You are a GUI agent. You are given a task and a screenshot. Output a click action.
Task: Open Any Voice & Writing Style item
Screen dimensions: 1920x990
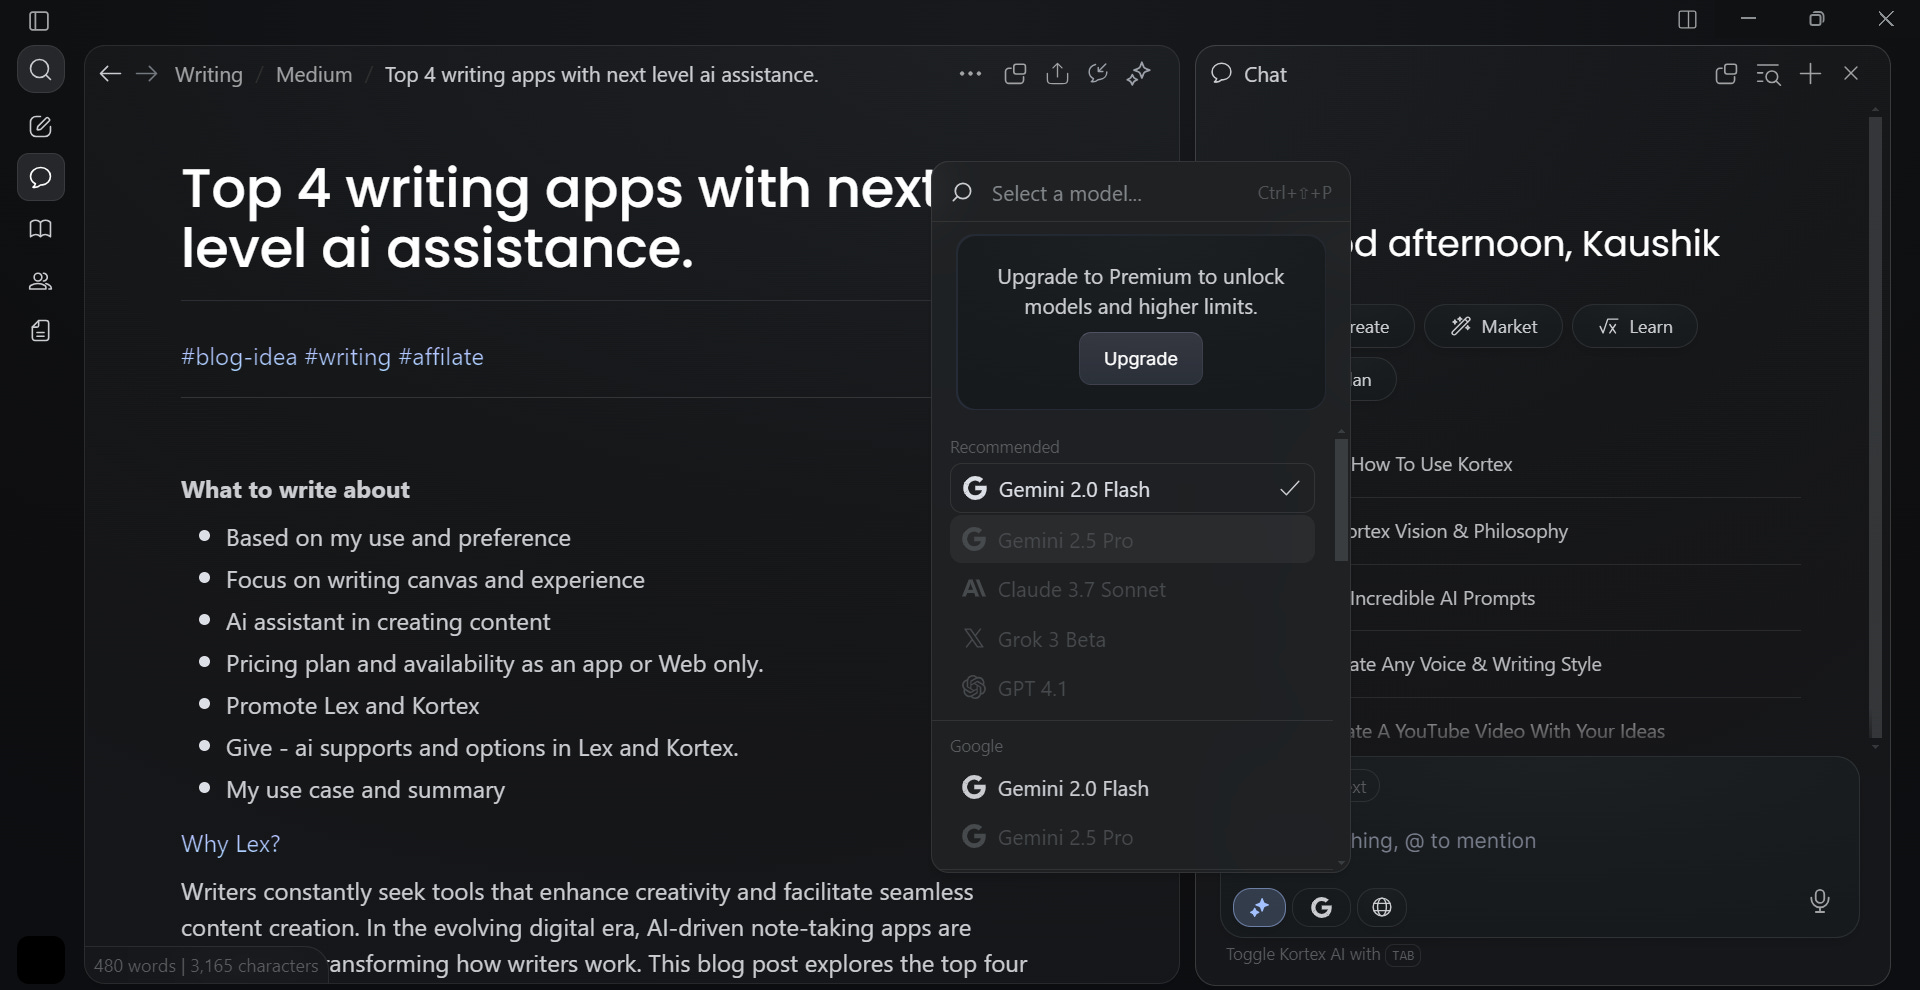click(1475, 664)
